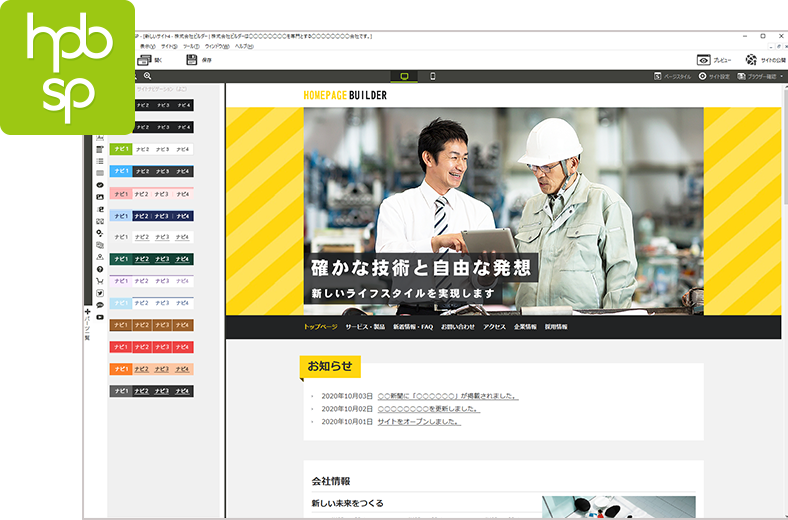Click 企業情報 in the page navigation bar
This screenshot has height=520, width=788.
coord(525,327)
